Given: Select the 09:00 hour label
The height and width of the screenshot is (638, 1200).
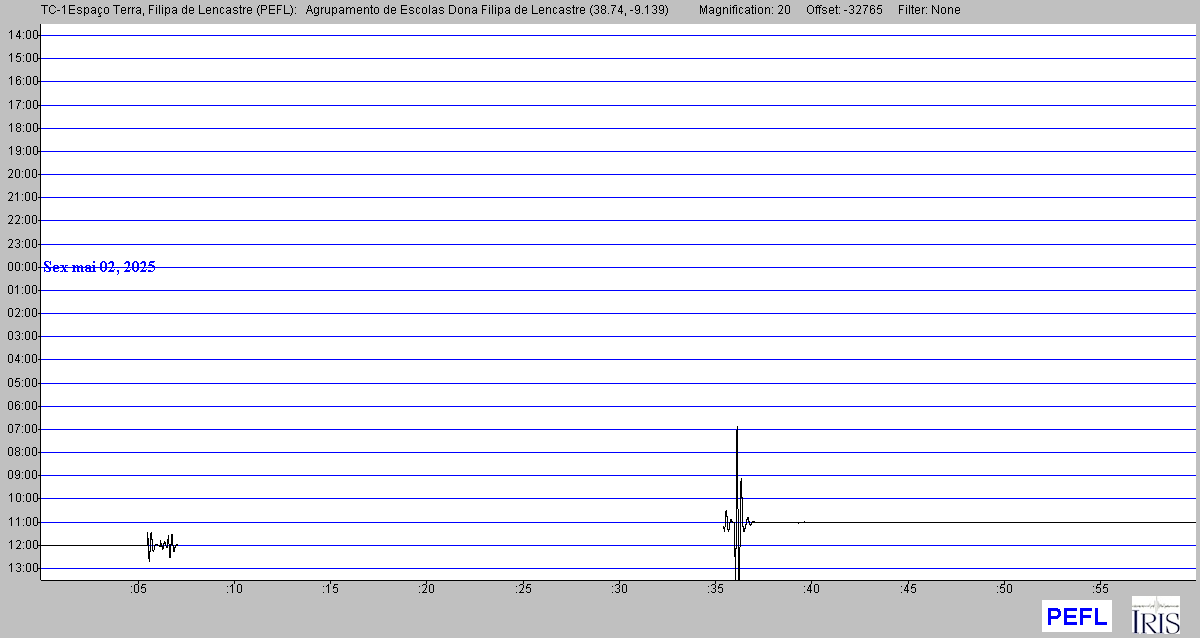Looking at the screenshot, I should 22,475.
